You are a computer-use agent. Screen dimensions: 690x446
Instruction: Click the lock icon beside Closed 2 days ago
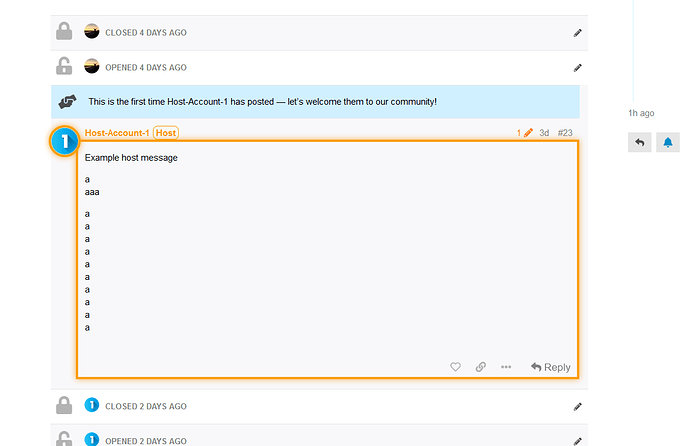point(64,405)
